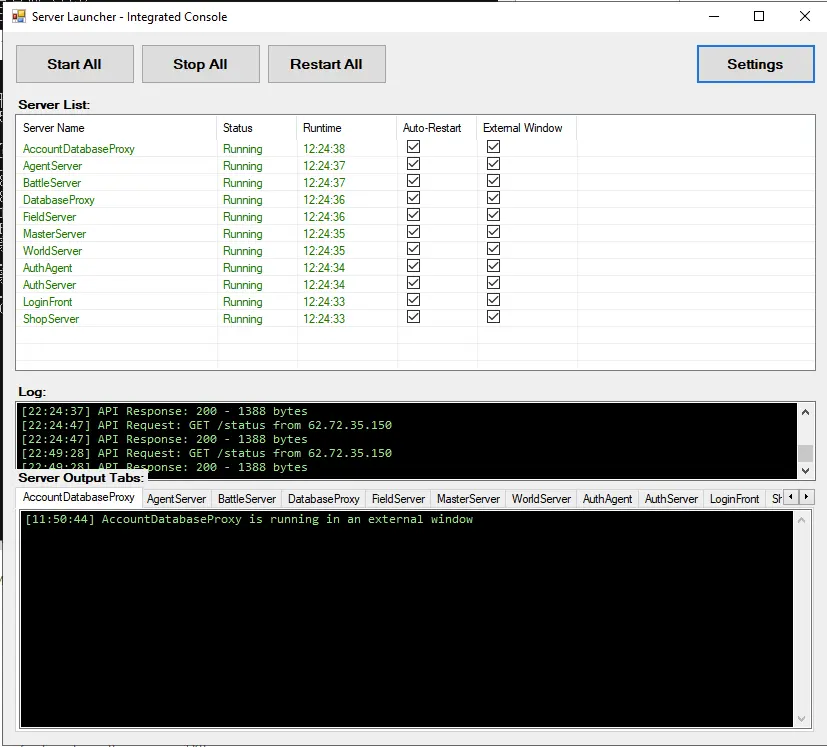Switch to the DatabaseProxy output tab
This screenshot has height=747, width=827.
(x=324, y=499)
